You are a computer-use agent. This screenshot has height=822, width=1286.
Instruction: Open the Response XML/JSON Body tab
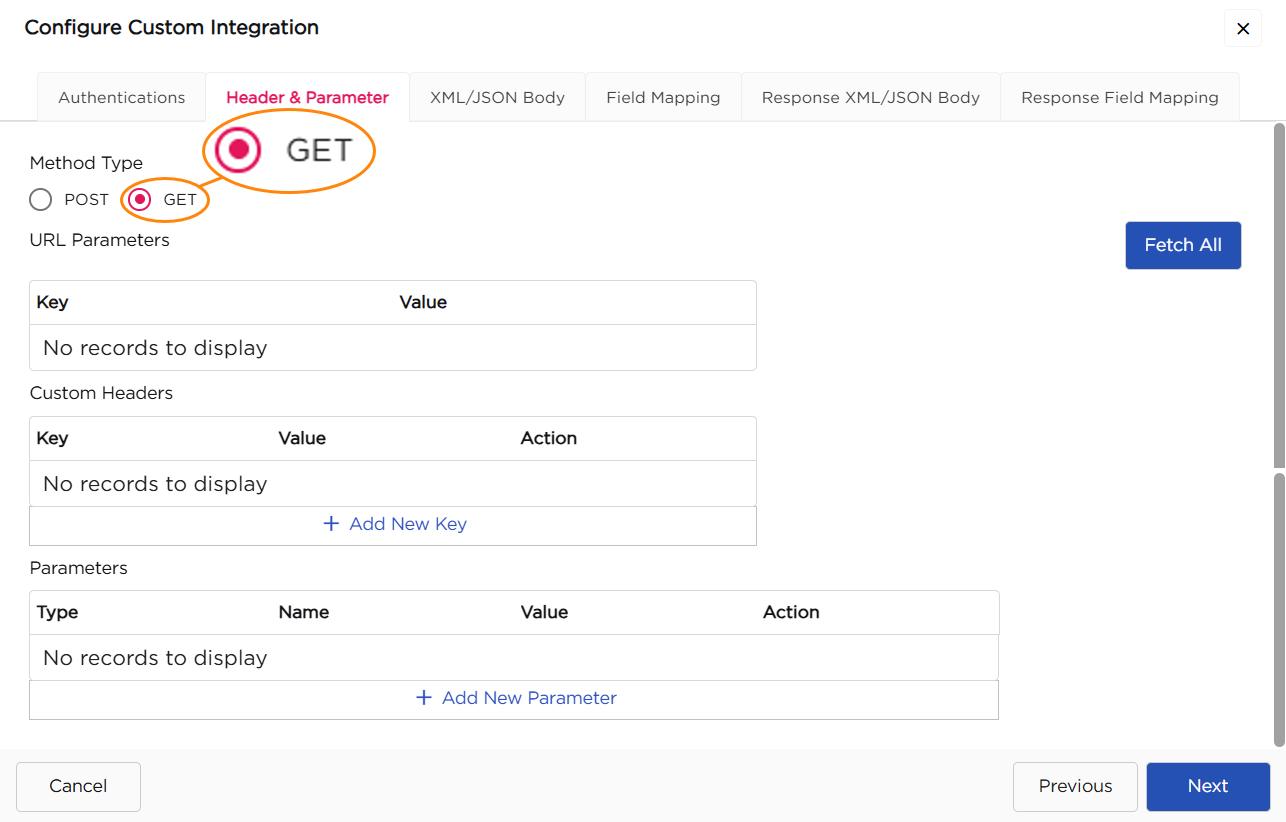870,98
